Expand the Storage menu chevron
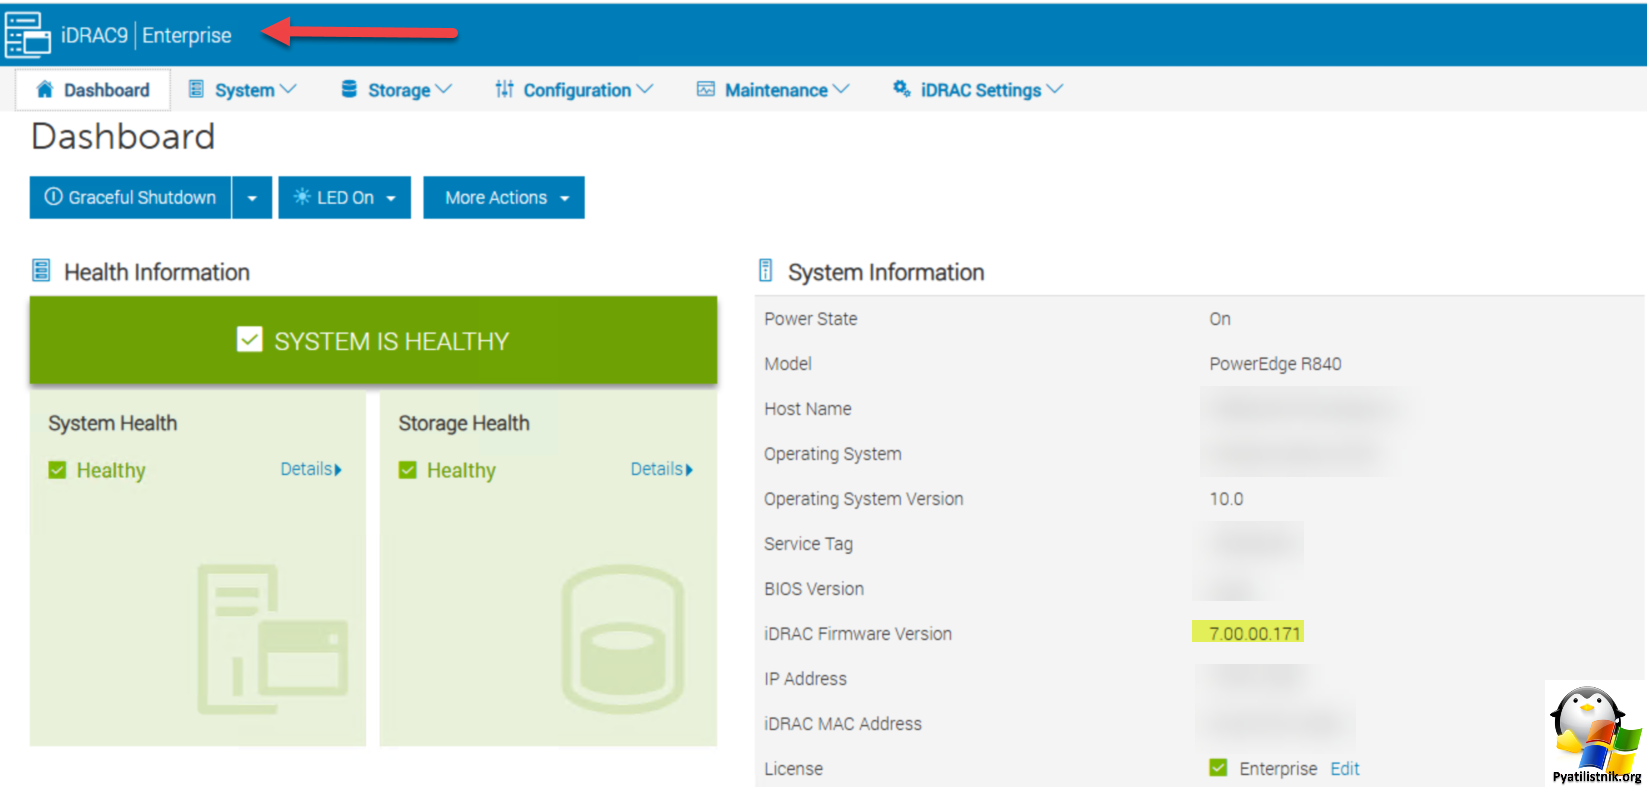Screen dimensions: 1647x787 tap(444, 89)
